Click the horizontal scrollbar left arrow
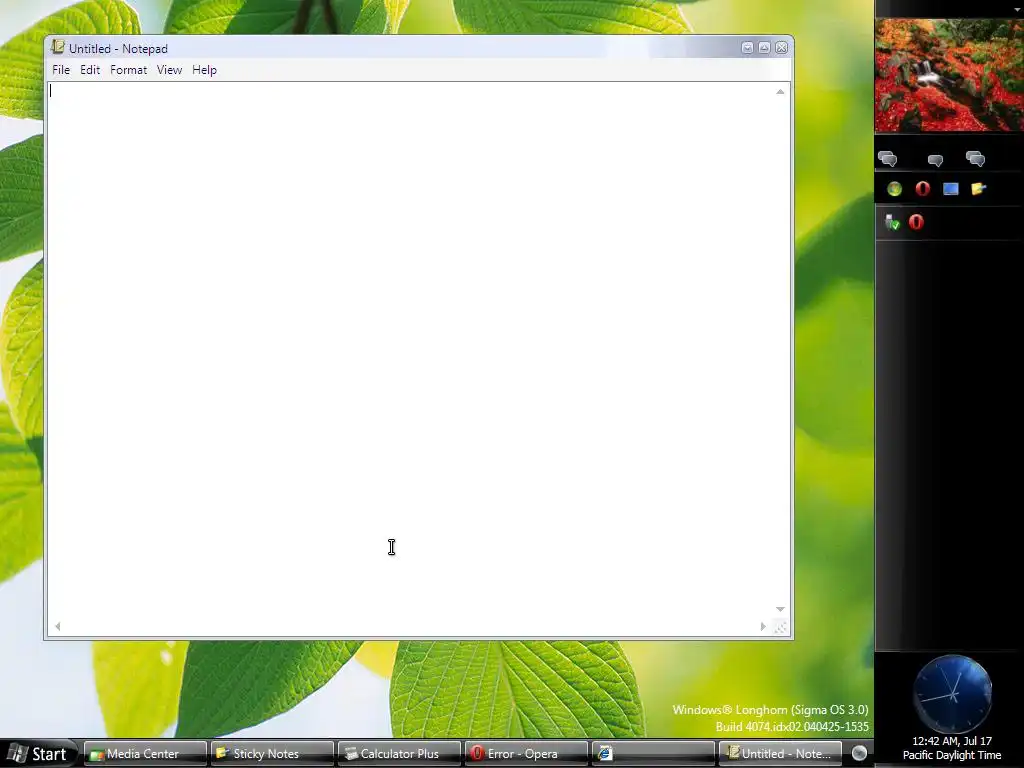Viewport: 1024px width, 768px height. coord(57,626)
